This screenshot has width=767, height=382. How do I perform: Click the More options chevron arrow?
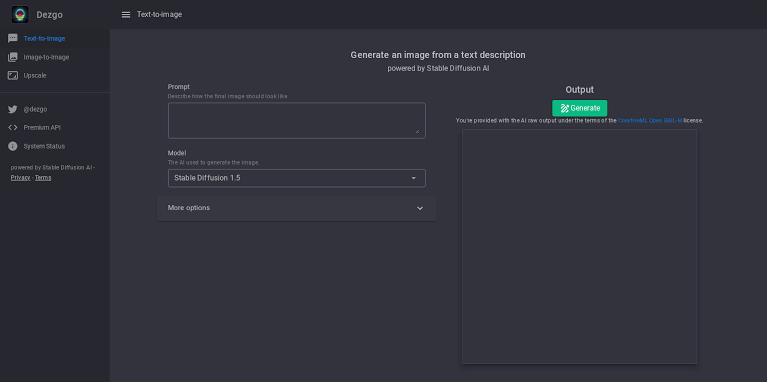(420, 208)
